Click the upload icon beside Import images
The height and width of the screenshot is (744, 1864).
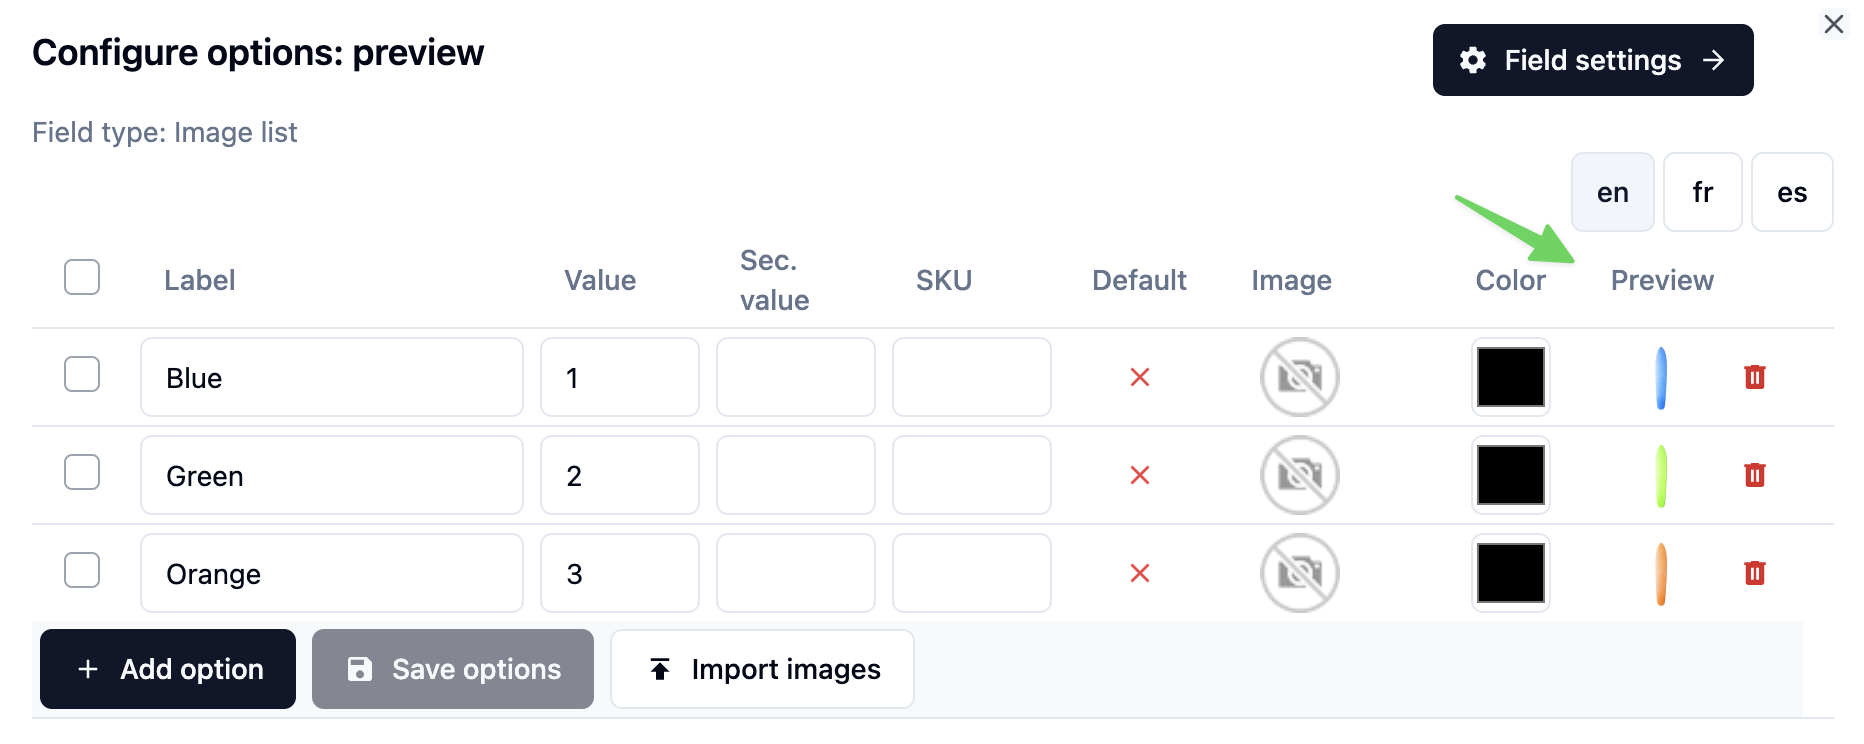click(x=658, y=668)
